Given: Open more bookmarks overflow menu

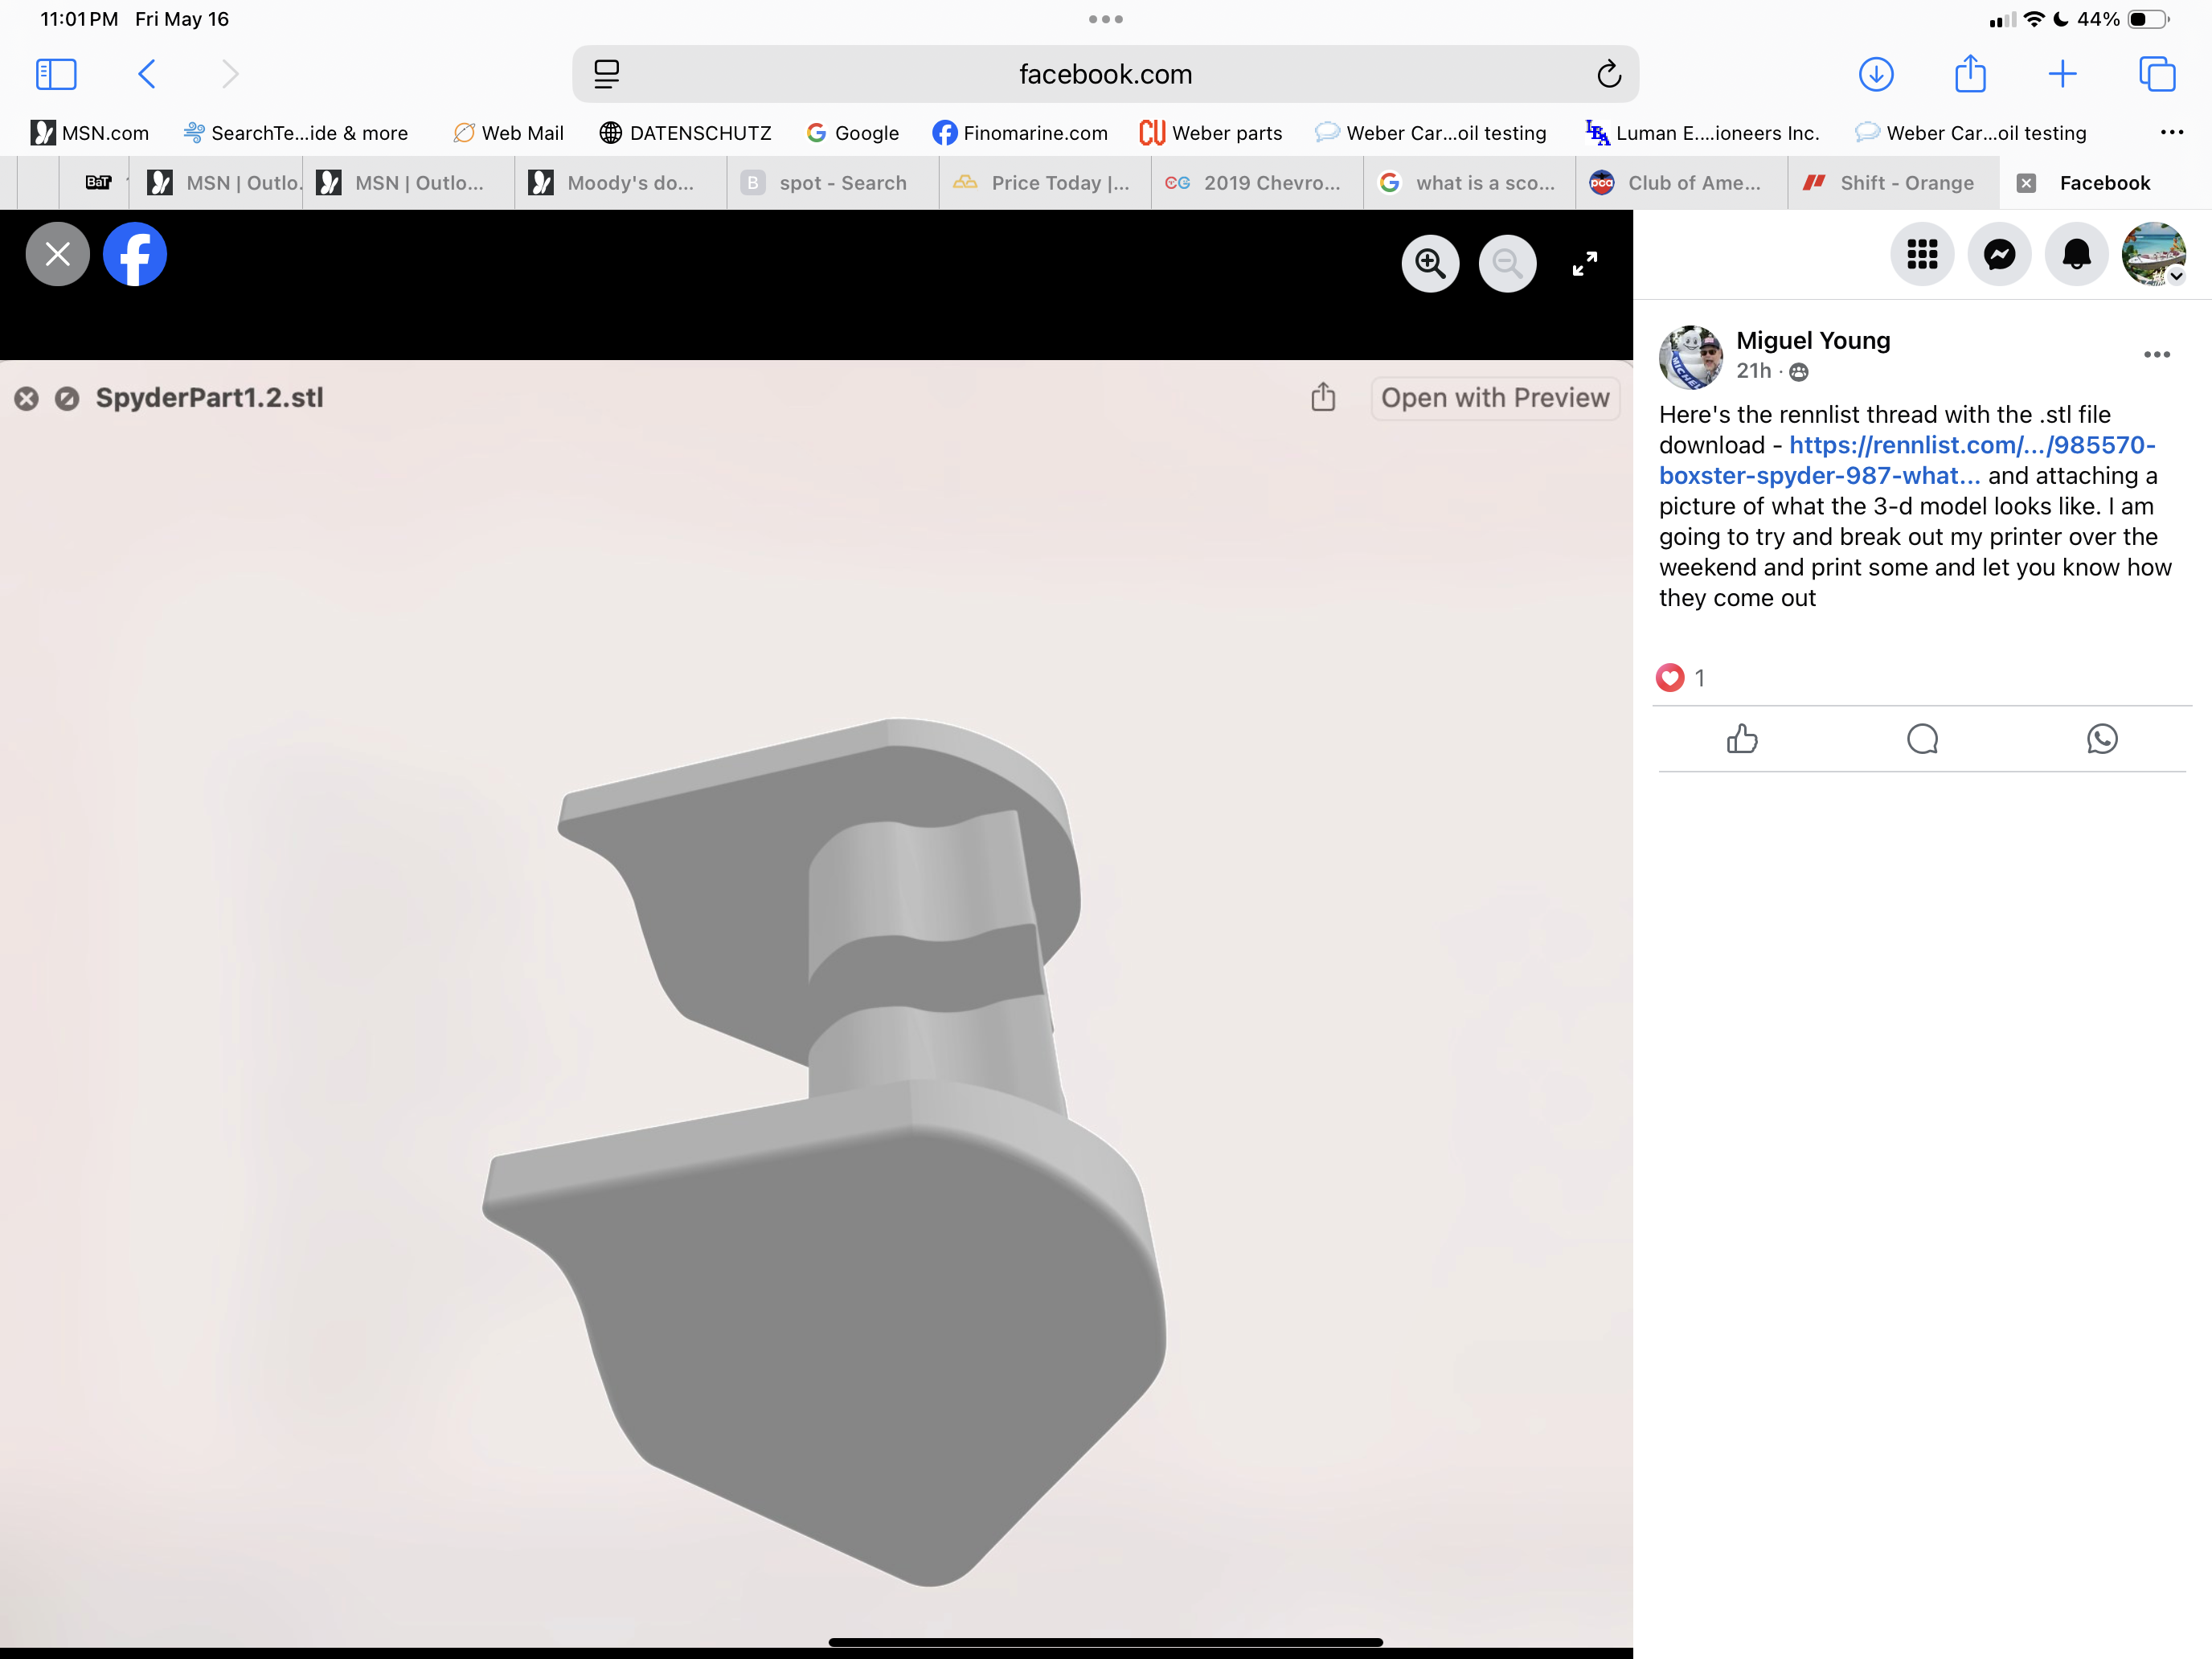Looking at the screenshot, I should pos(2172,132).
